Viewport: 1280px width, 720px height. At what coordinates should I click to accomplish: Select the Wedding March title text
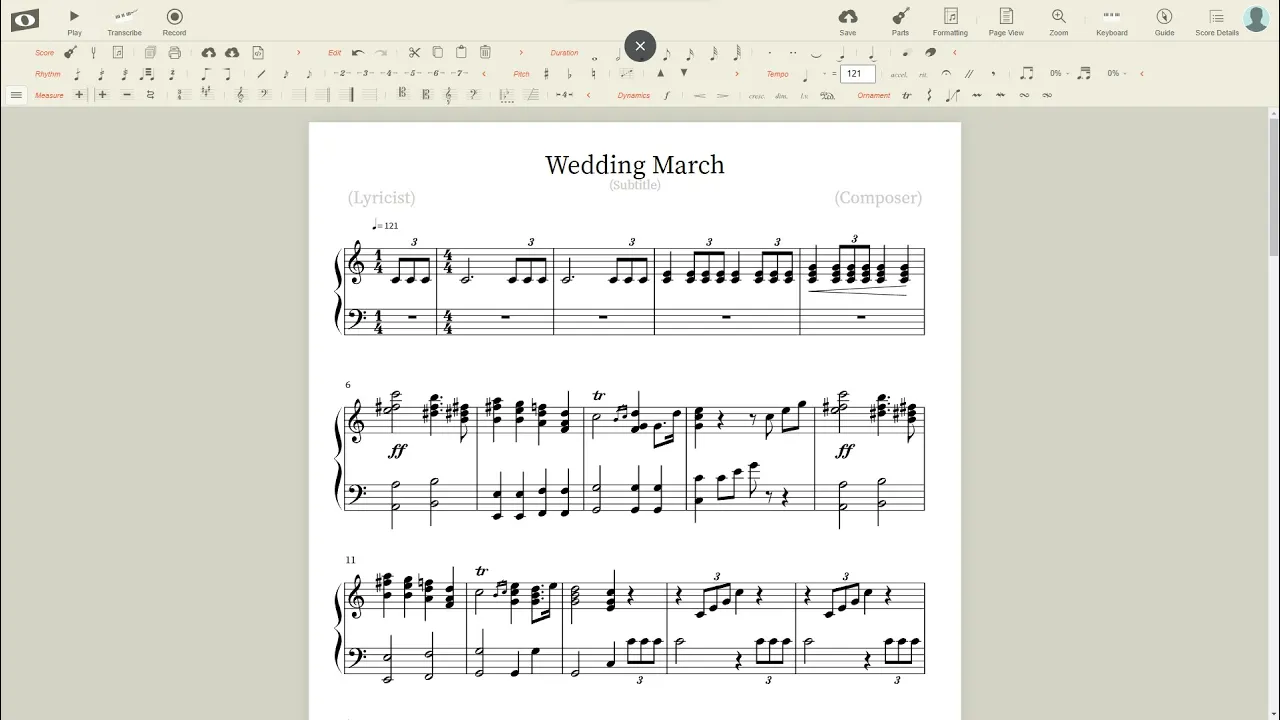click(x=635, y=165)
